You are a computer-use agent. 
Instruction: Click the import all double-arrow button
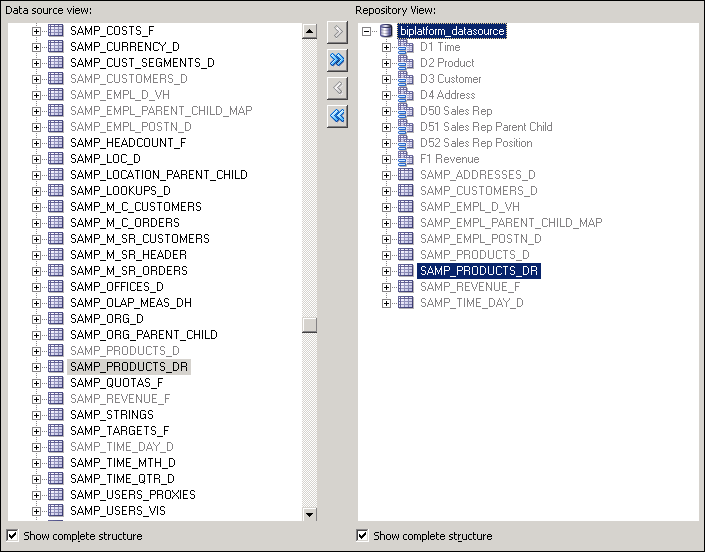(337, 60)
